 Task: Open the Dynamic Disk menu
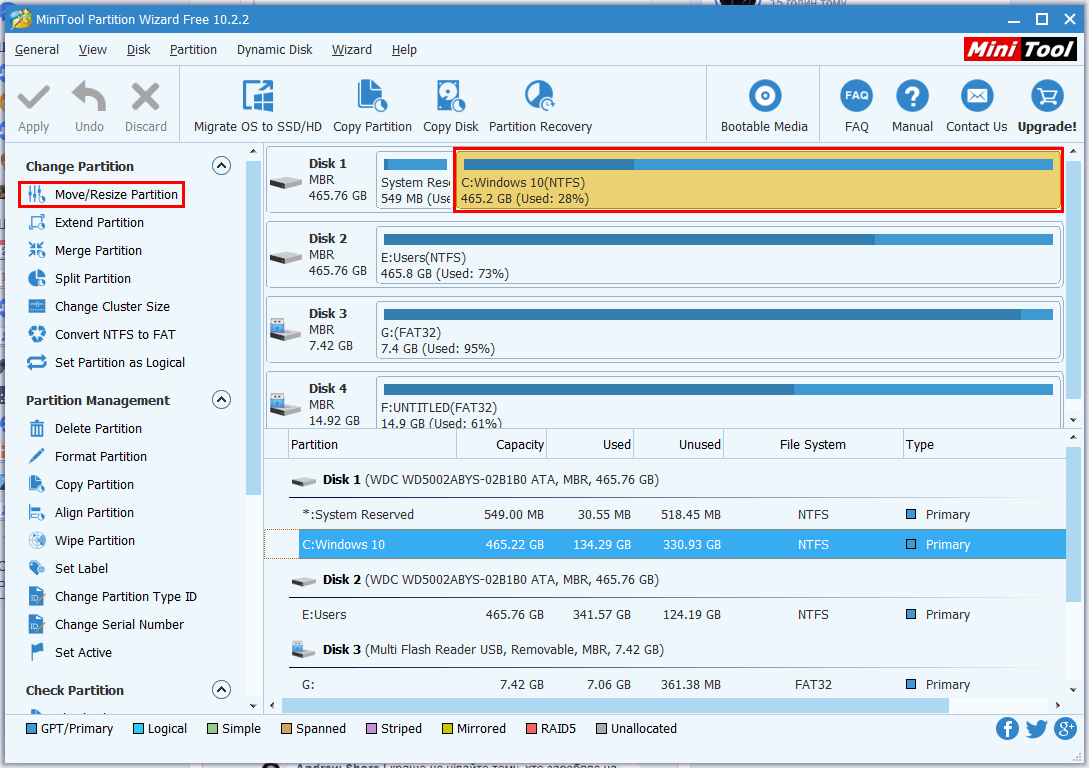274,50
